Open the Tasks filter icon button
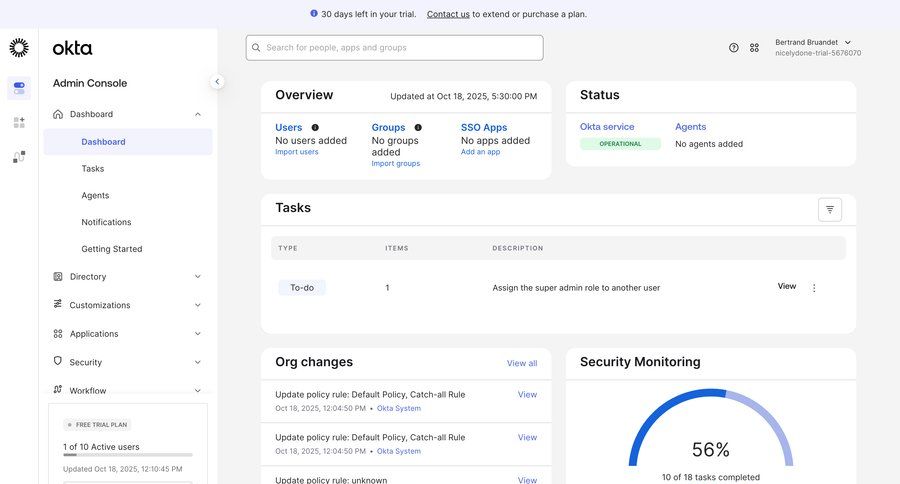 [x=830, y=210]
